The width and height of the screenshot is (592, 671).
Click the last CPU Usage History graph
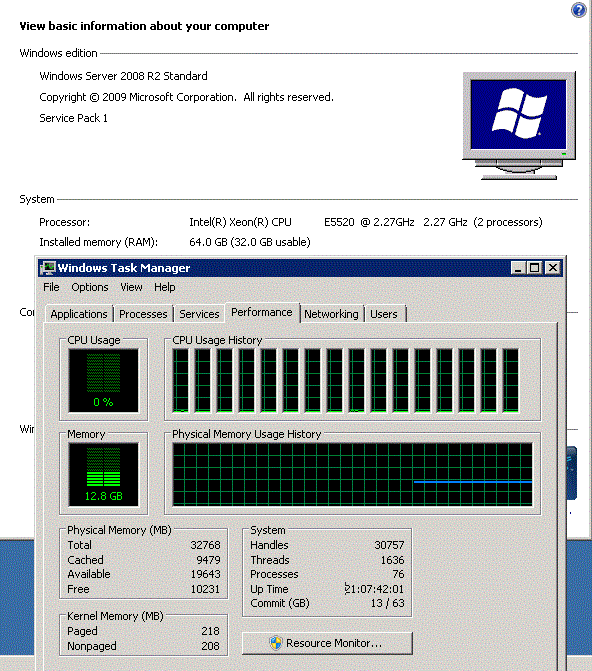pos(510,380)
